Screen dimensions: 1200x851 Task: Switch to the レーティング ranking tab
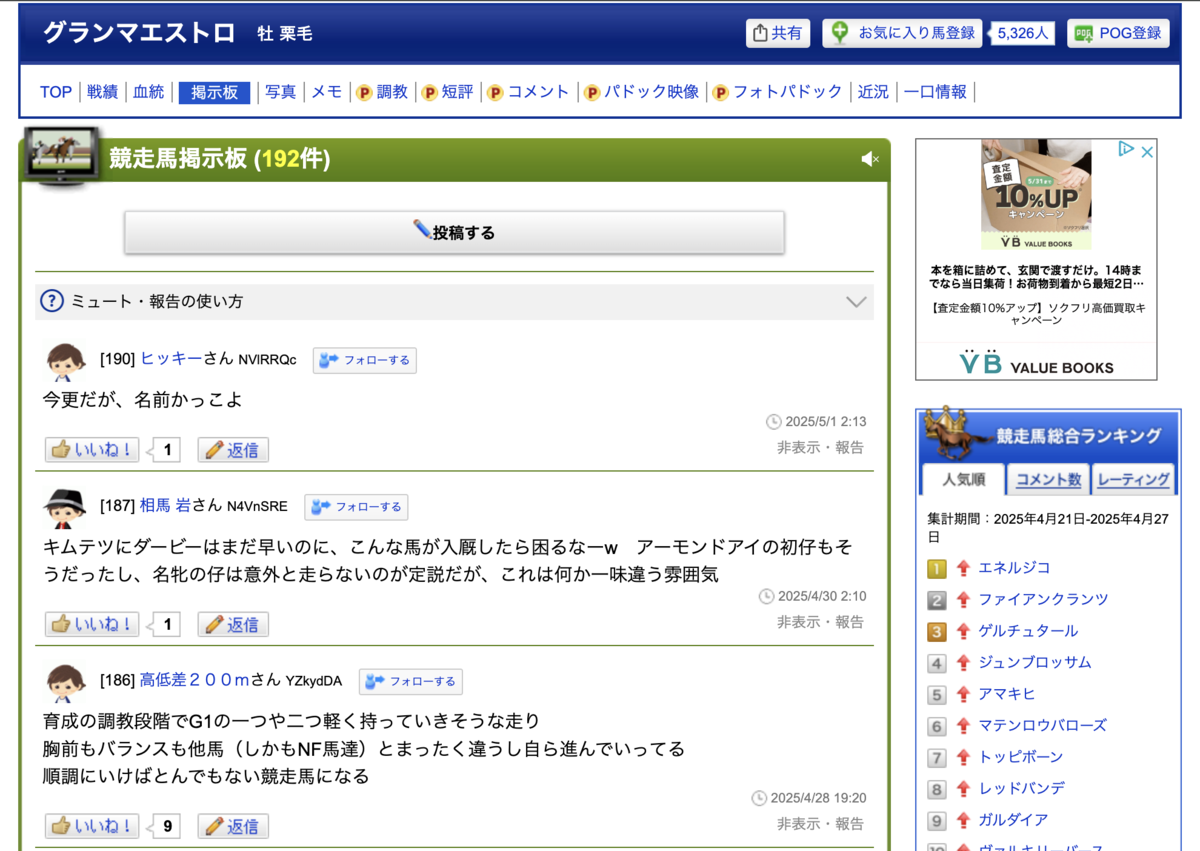point(1134,479)
